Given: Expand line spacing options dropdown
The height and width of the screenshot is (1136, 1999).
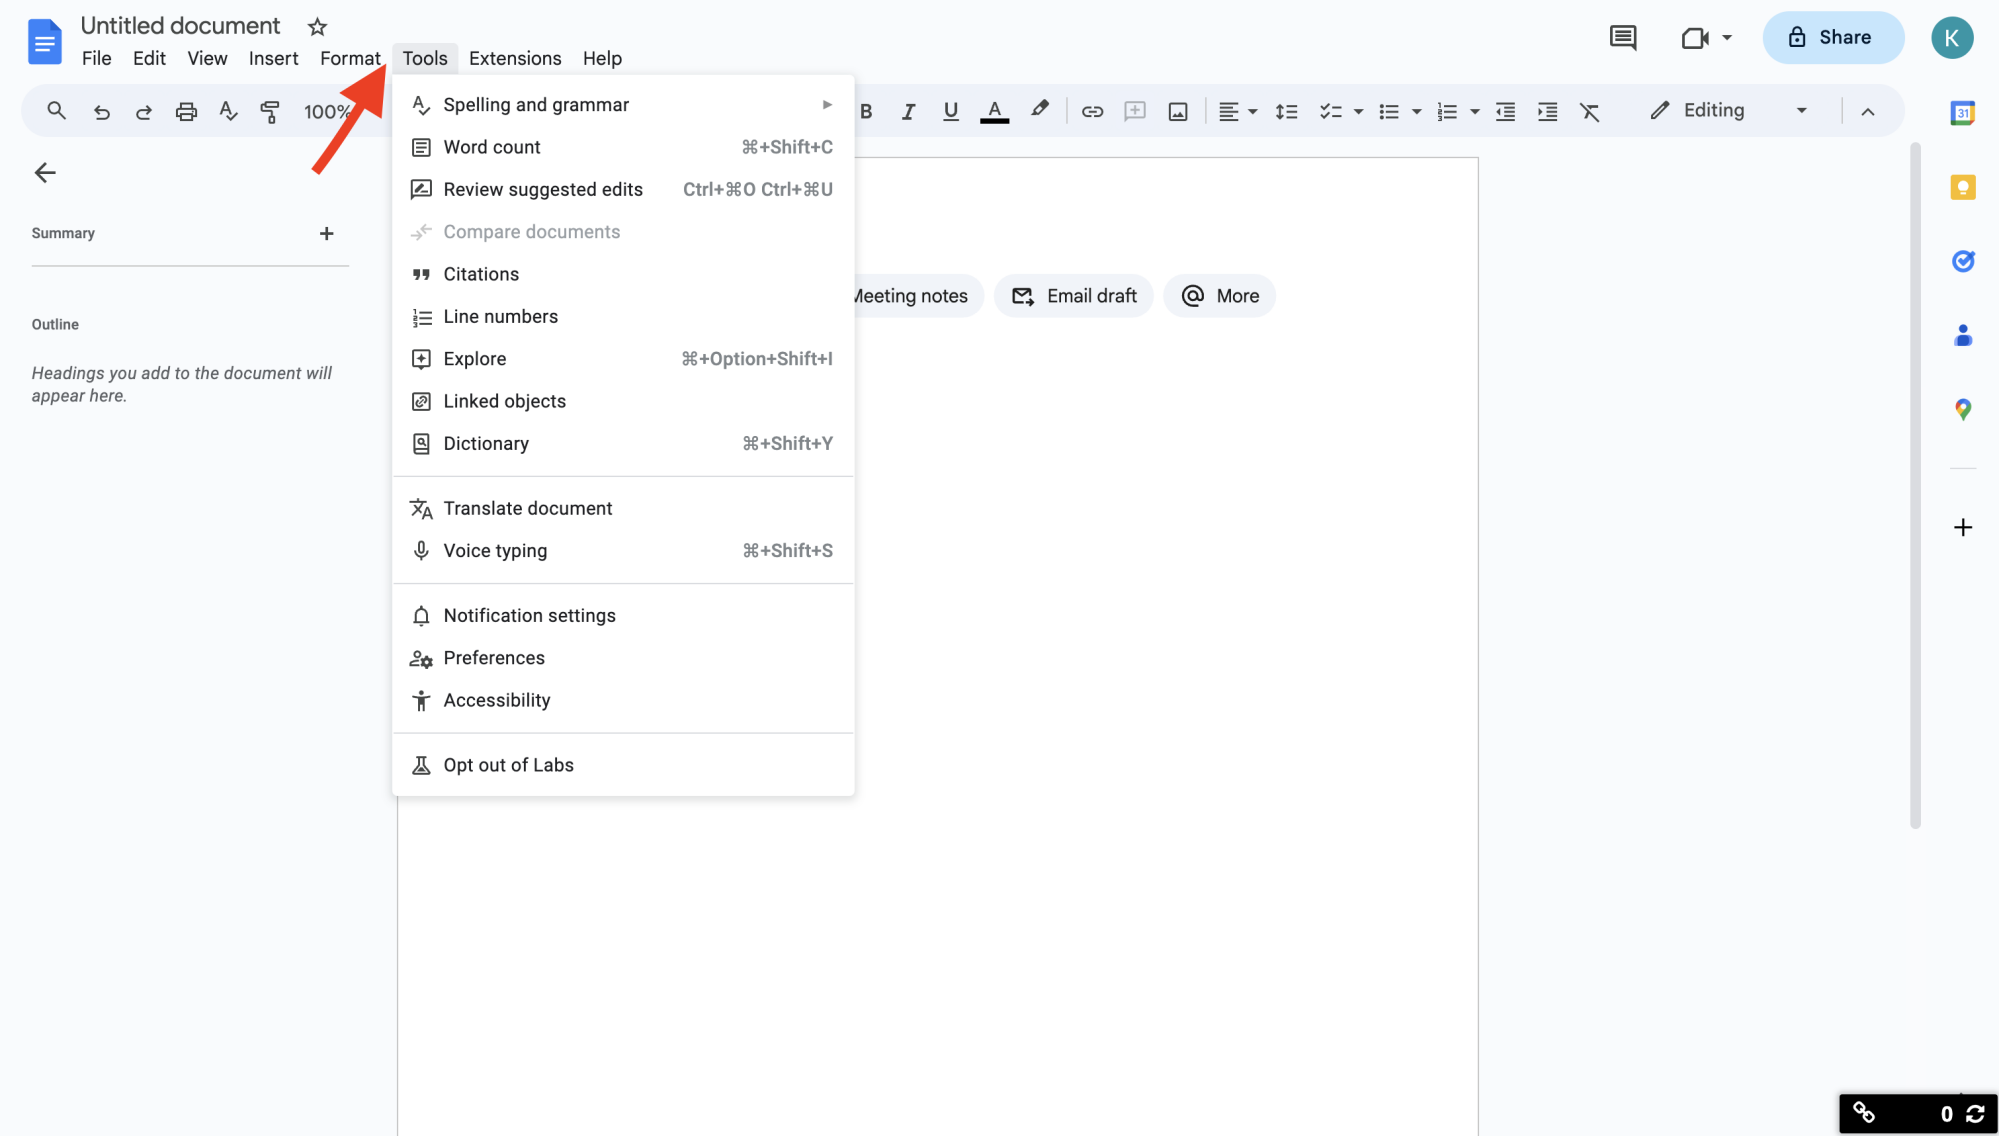Looking at the screenshot, I should coord(1285,110).
